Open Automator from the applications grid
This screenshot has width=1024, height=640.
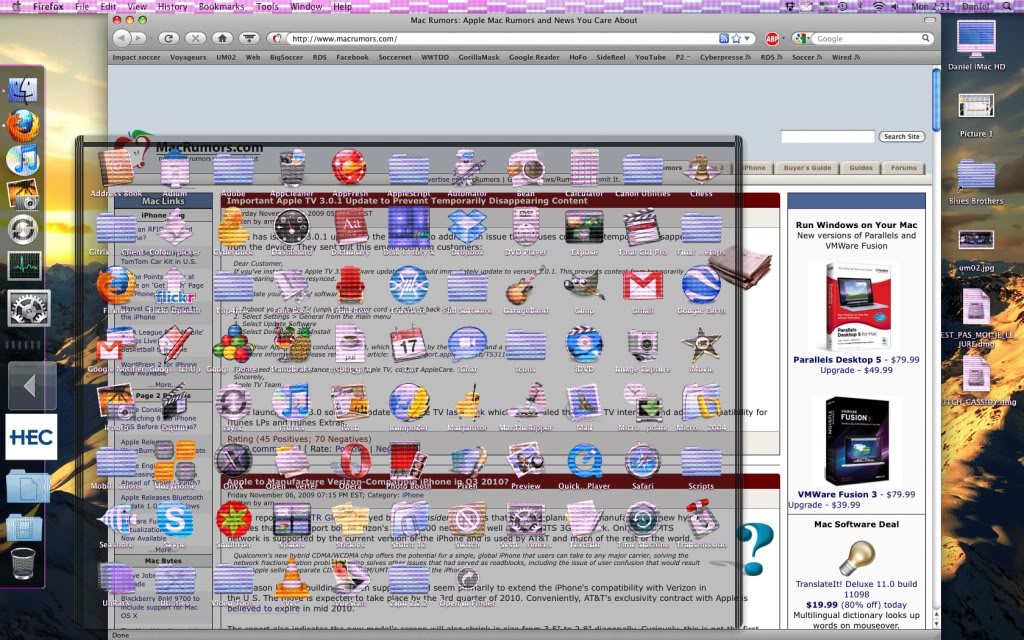[x=467, y=168]
